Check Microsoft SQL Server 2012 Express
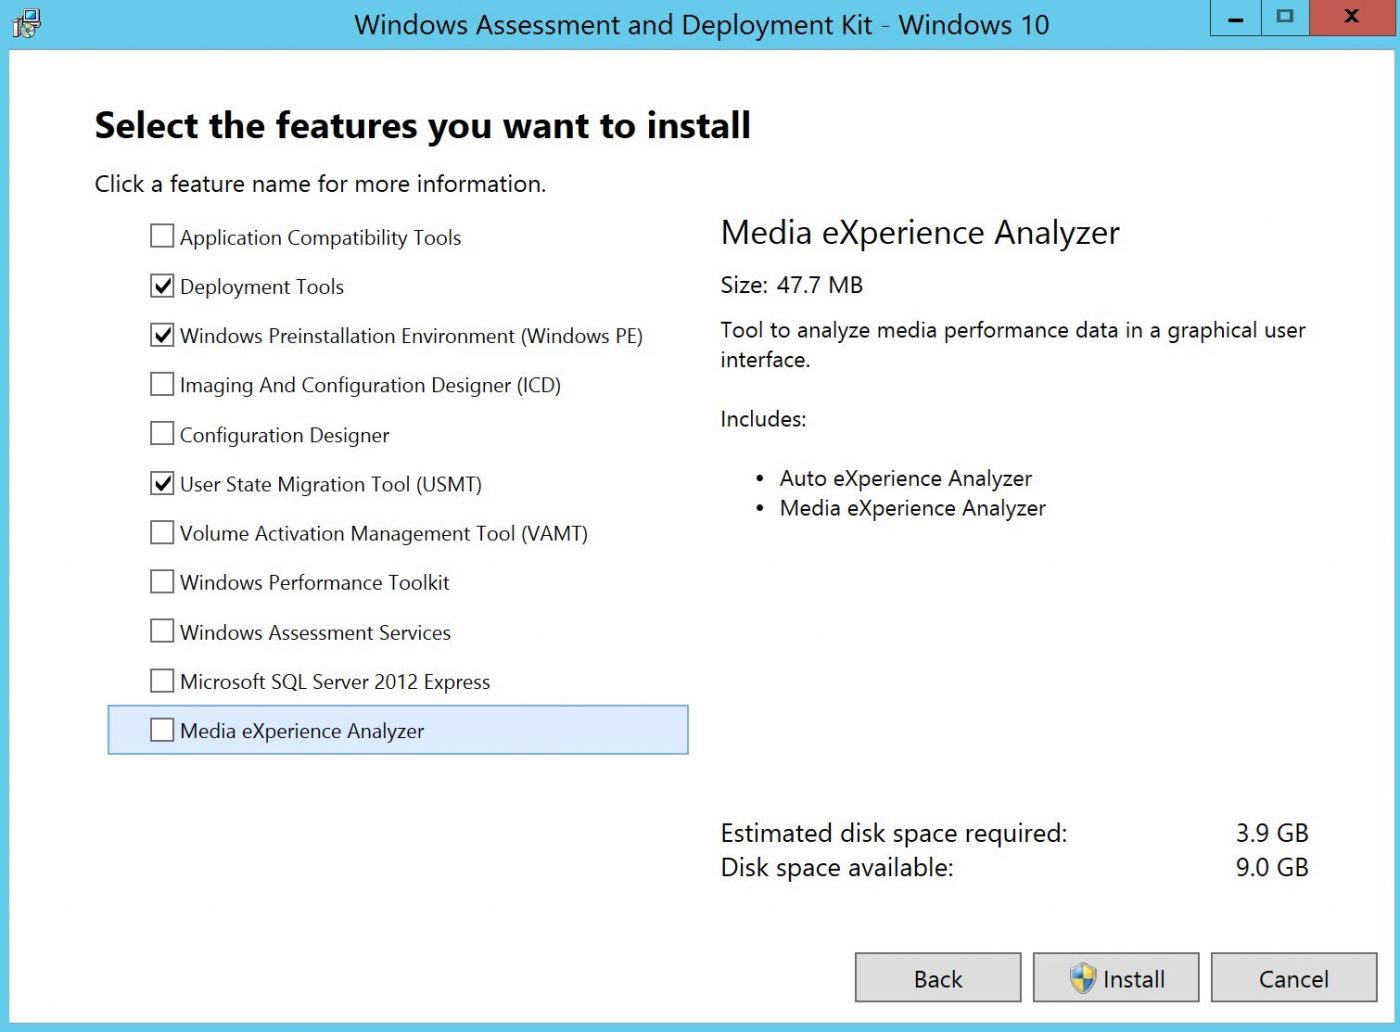The image size is (1400, 1032). coord(161,680)
